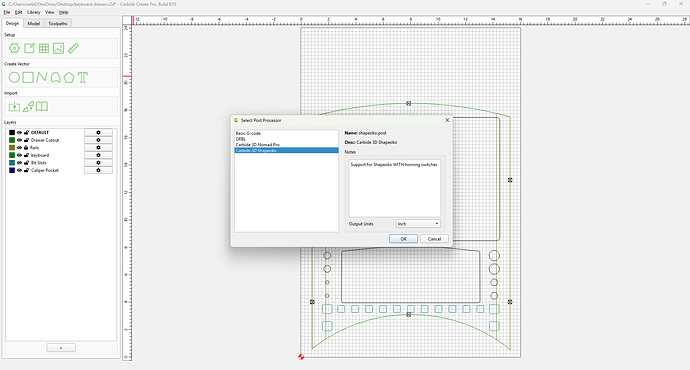Toggle visibility of Rails layer

(x=19, y=147)
